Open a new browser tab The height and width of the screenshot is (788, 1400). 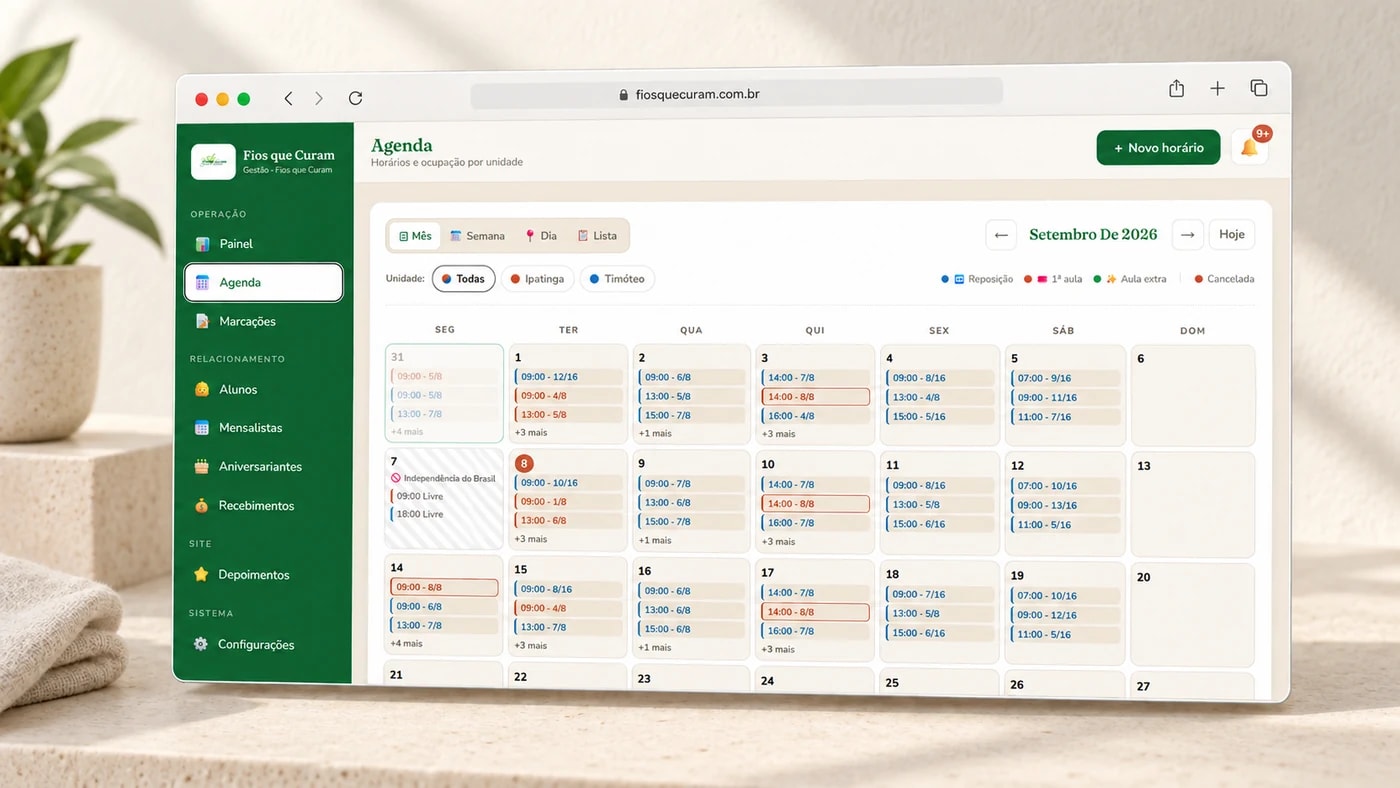pyautogui.click(x=1217, y=88)
